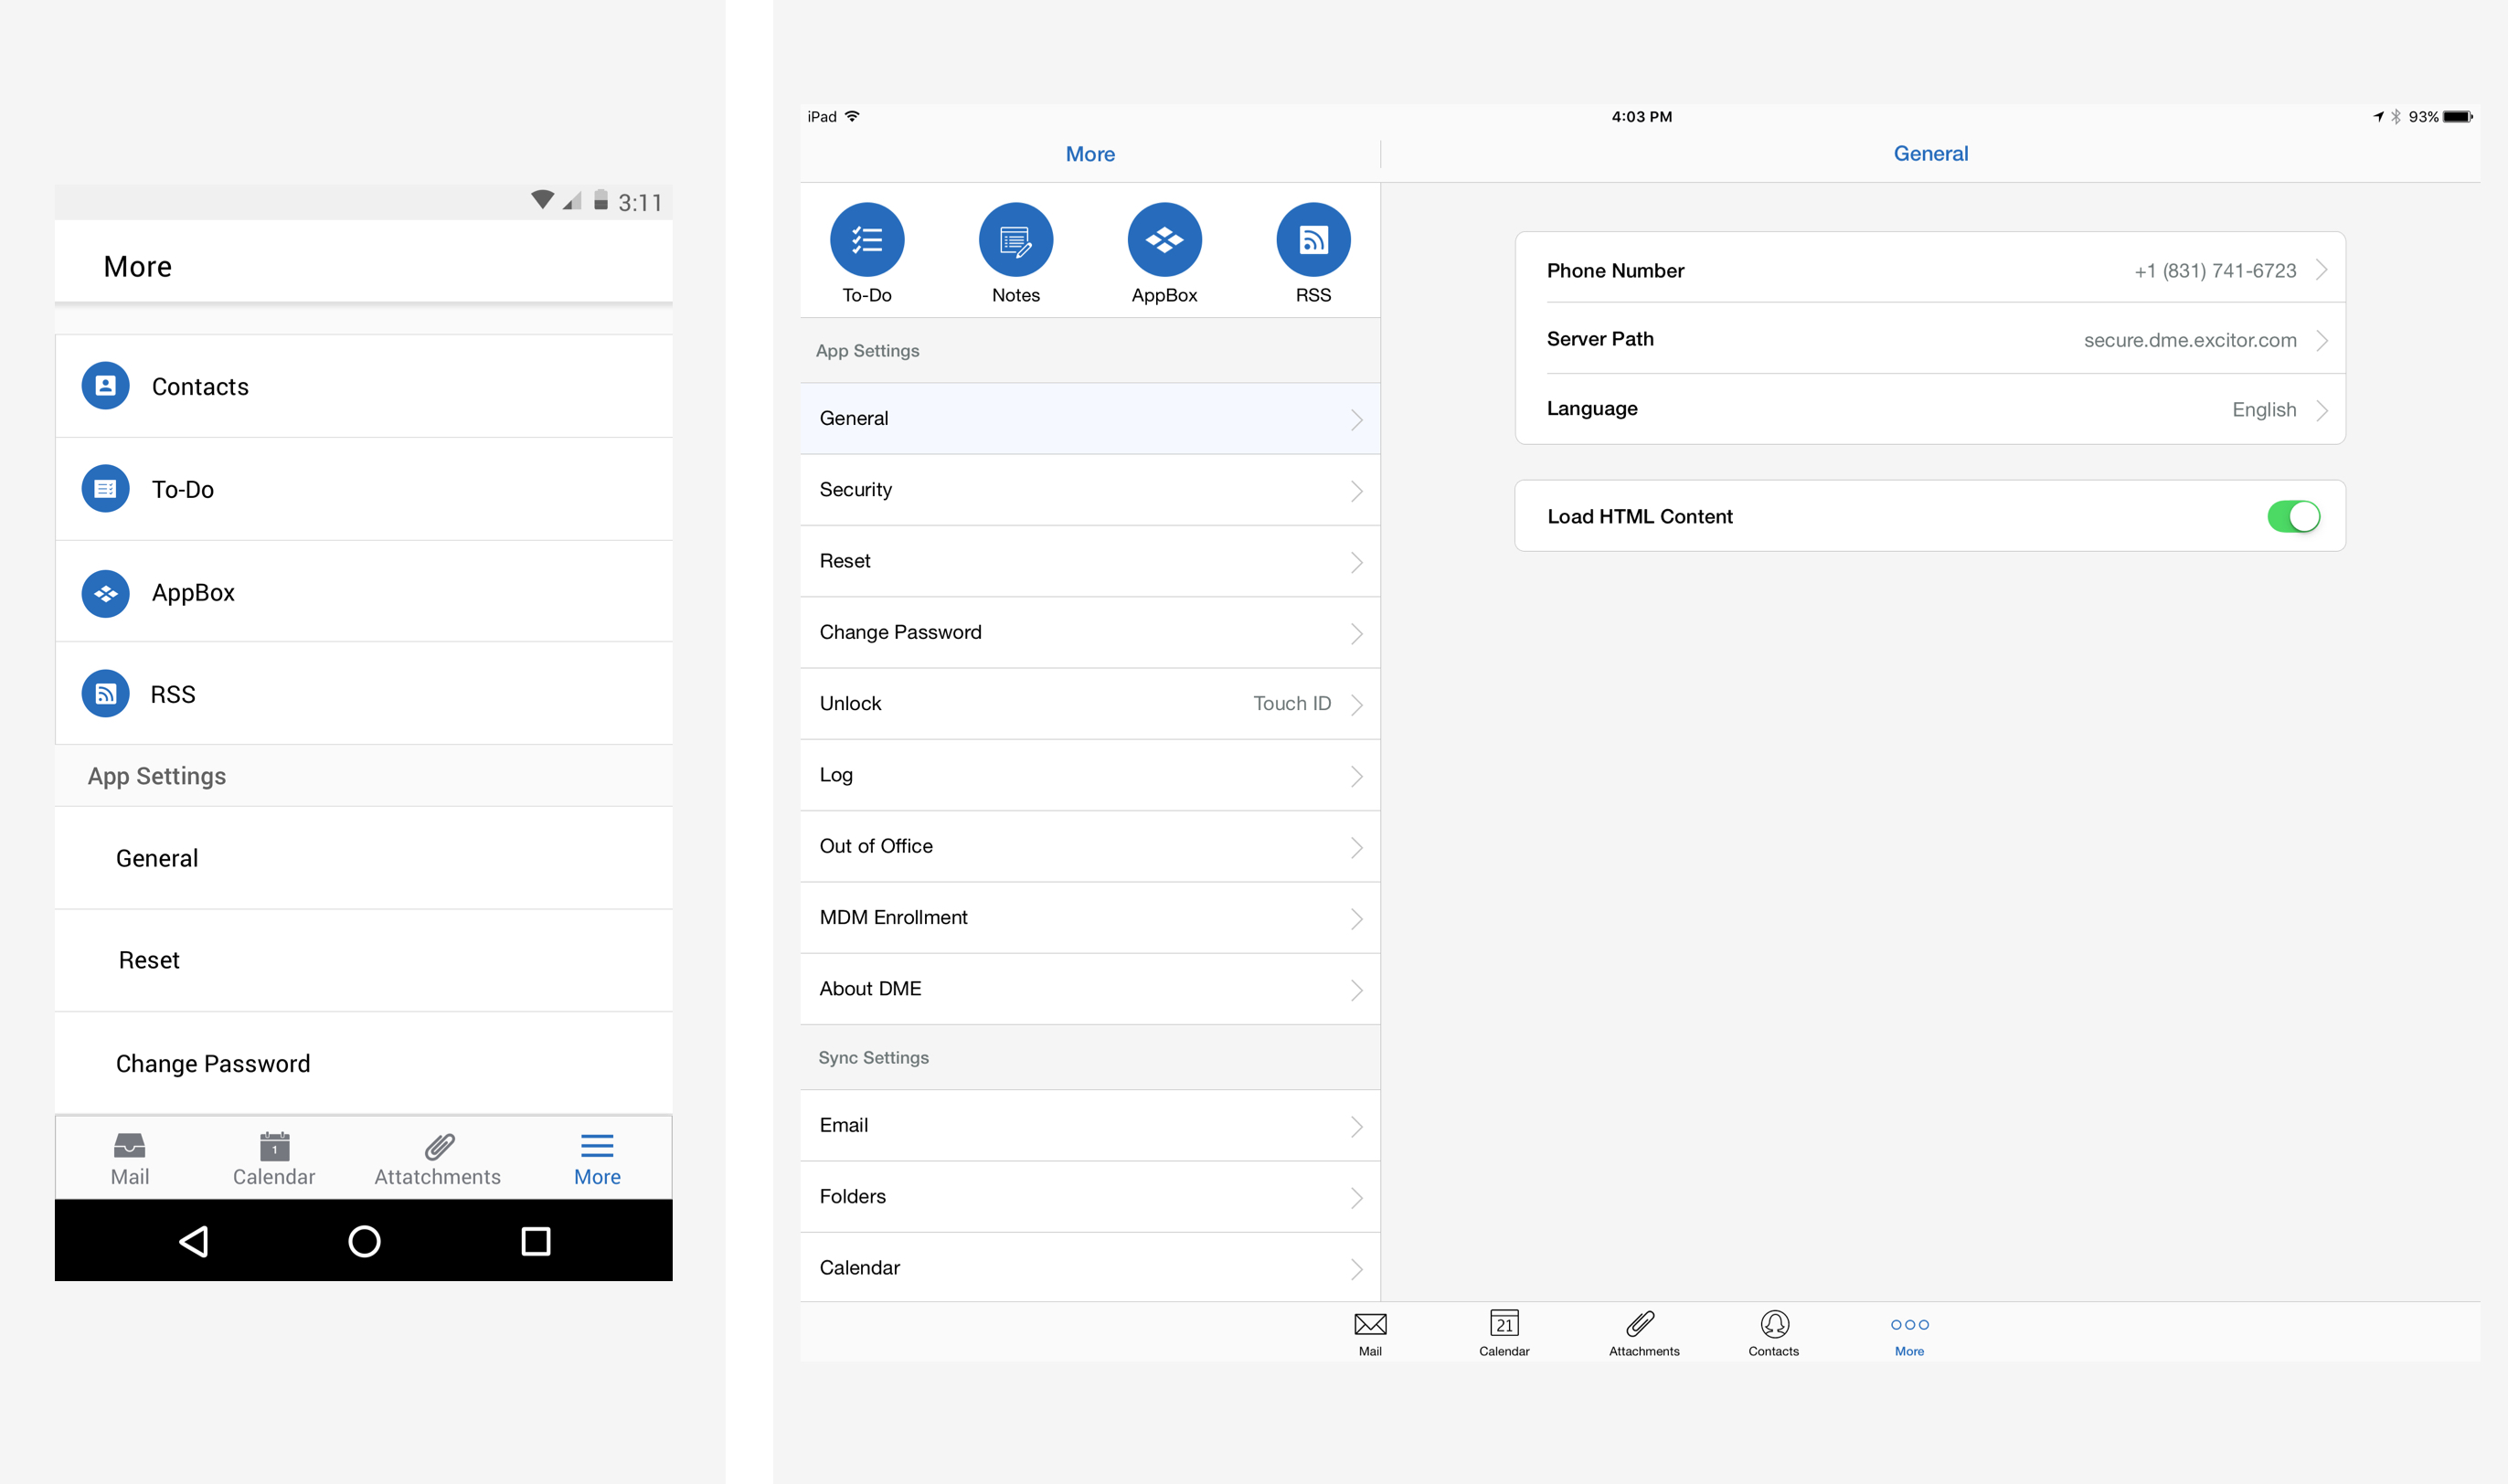Open the AppBox icon in Android list

(x=105, y=593)
